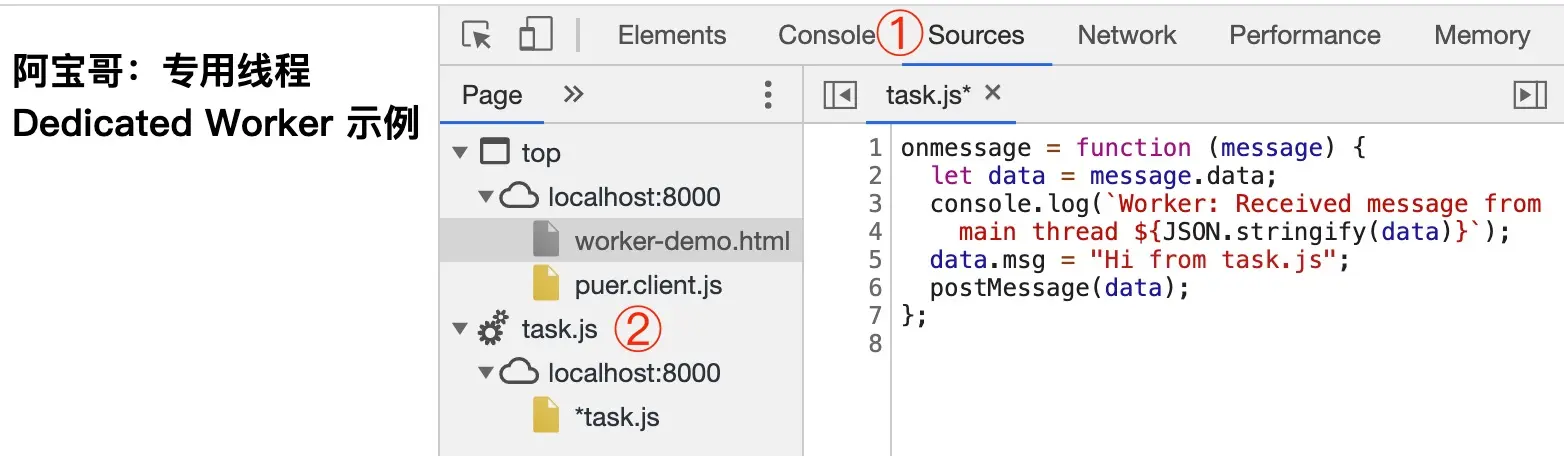
Task: Click the gray worker-demo.html file icon
Action: coord(546,240)
